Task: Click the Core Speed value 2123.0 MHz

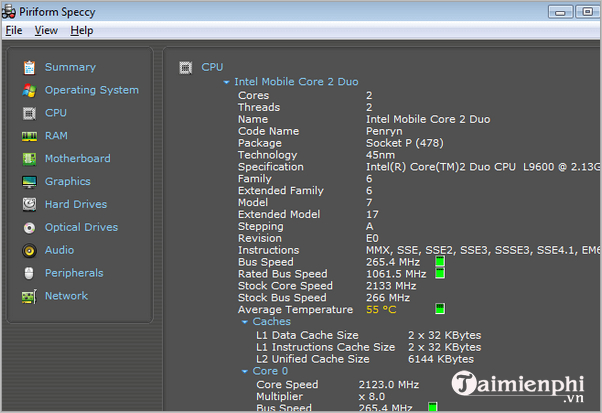Action: point(389,385)
